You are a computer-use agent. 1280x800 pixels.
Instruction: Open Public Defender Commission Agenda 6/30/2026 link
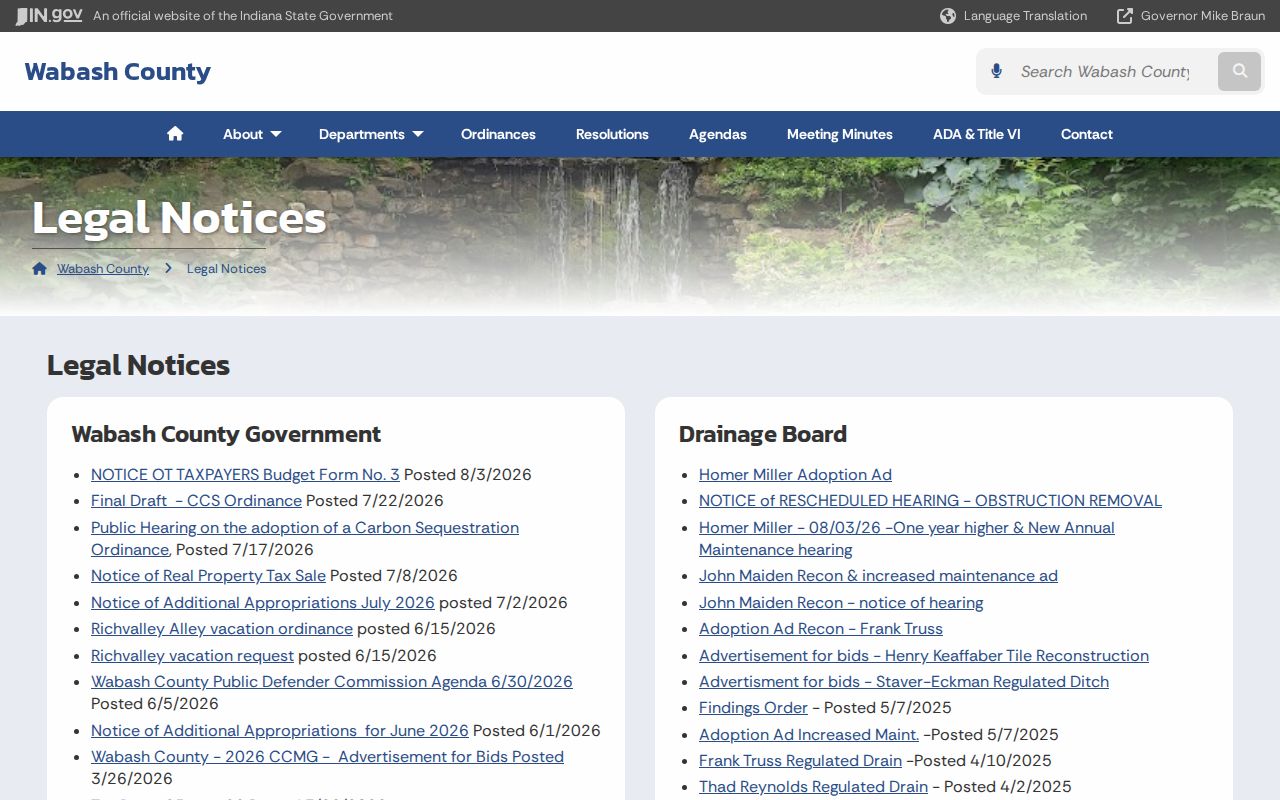point(332,682)
